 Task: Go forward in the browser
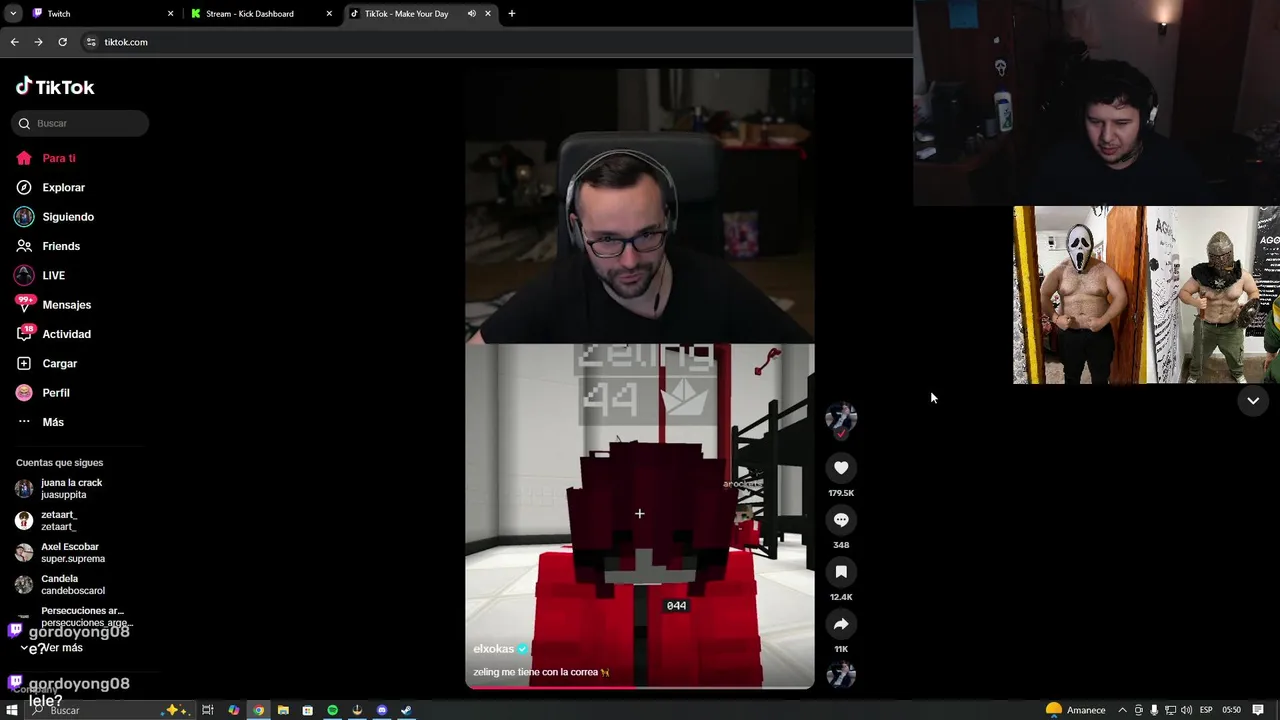38,42
